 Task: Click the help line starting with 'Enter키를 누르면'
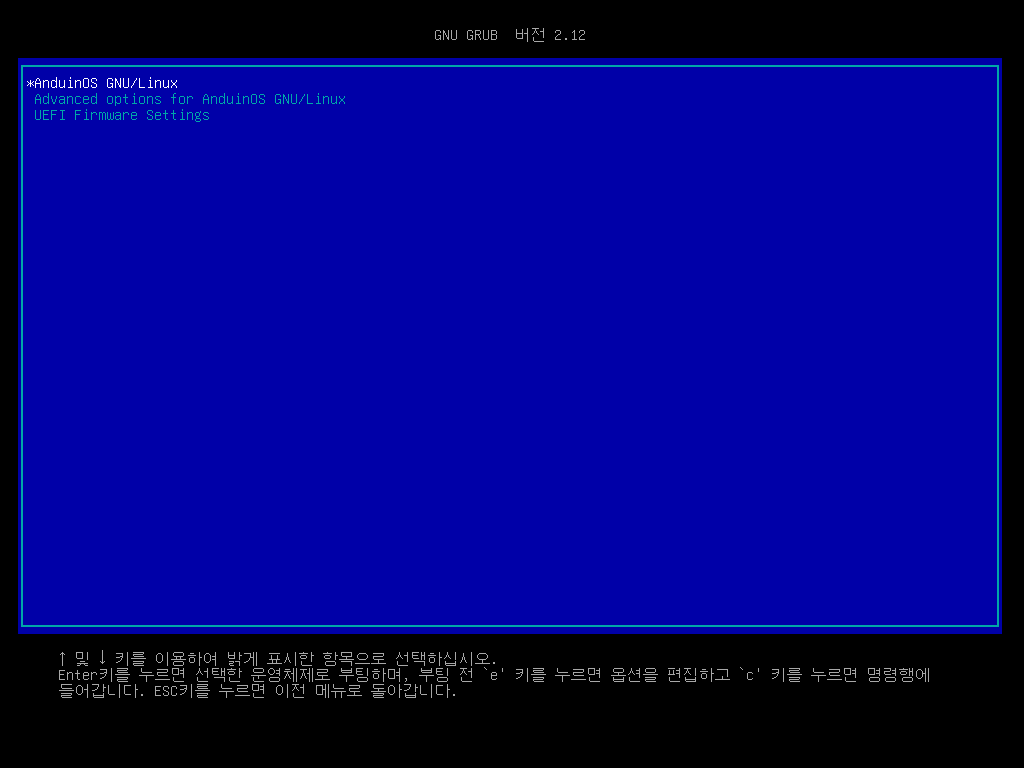(494, 675)
